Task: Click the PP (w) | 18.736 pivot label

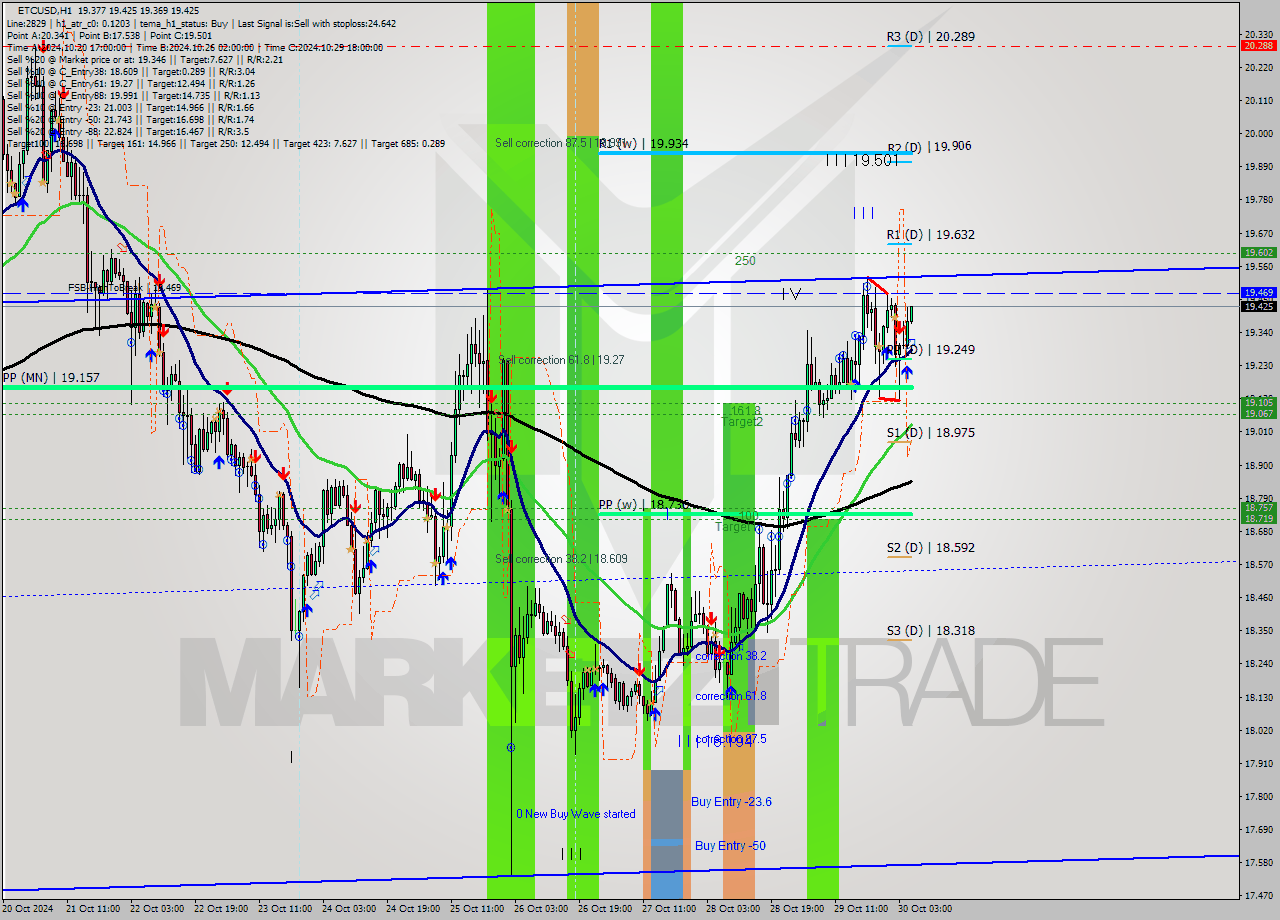Action: [645, 505]
